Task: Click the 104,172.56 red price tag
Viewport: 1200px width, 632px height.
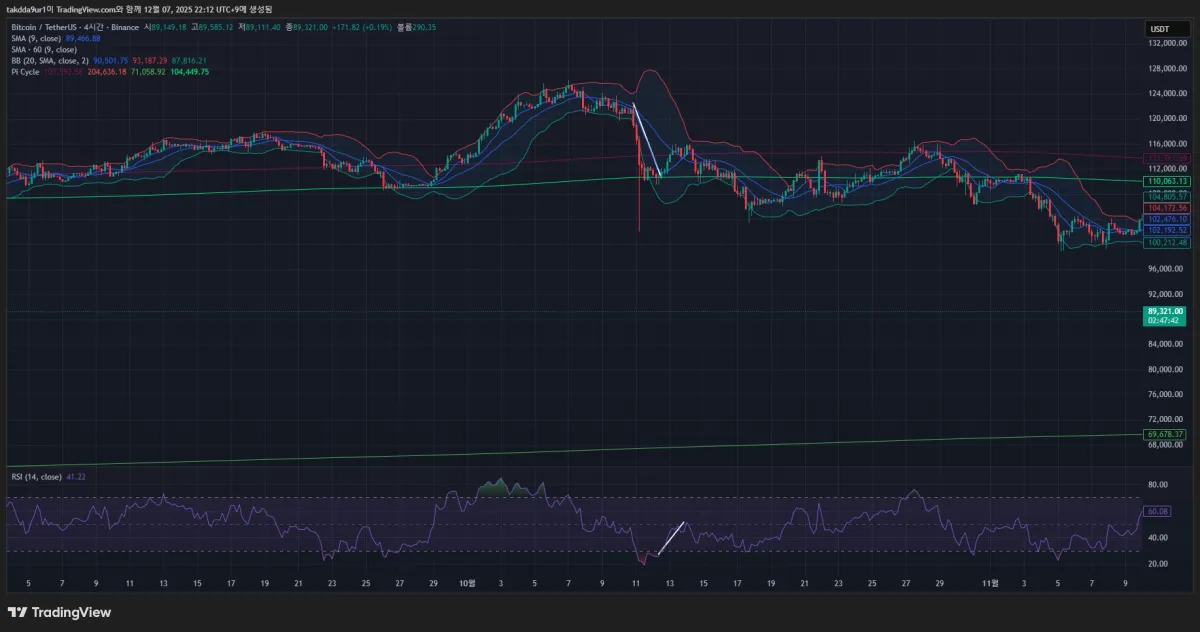Action: (x=1167, y=208)
